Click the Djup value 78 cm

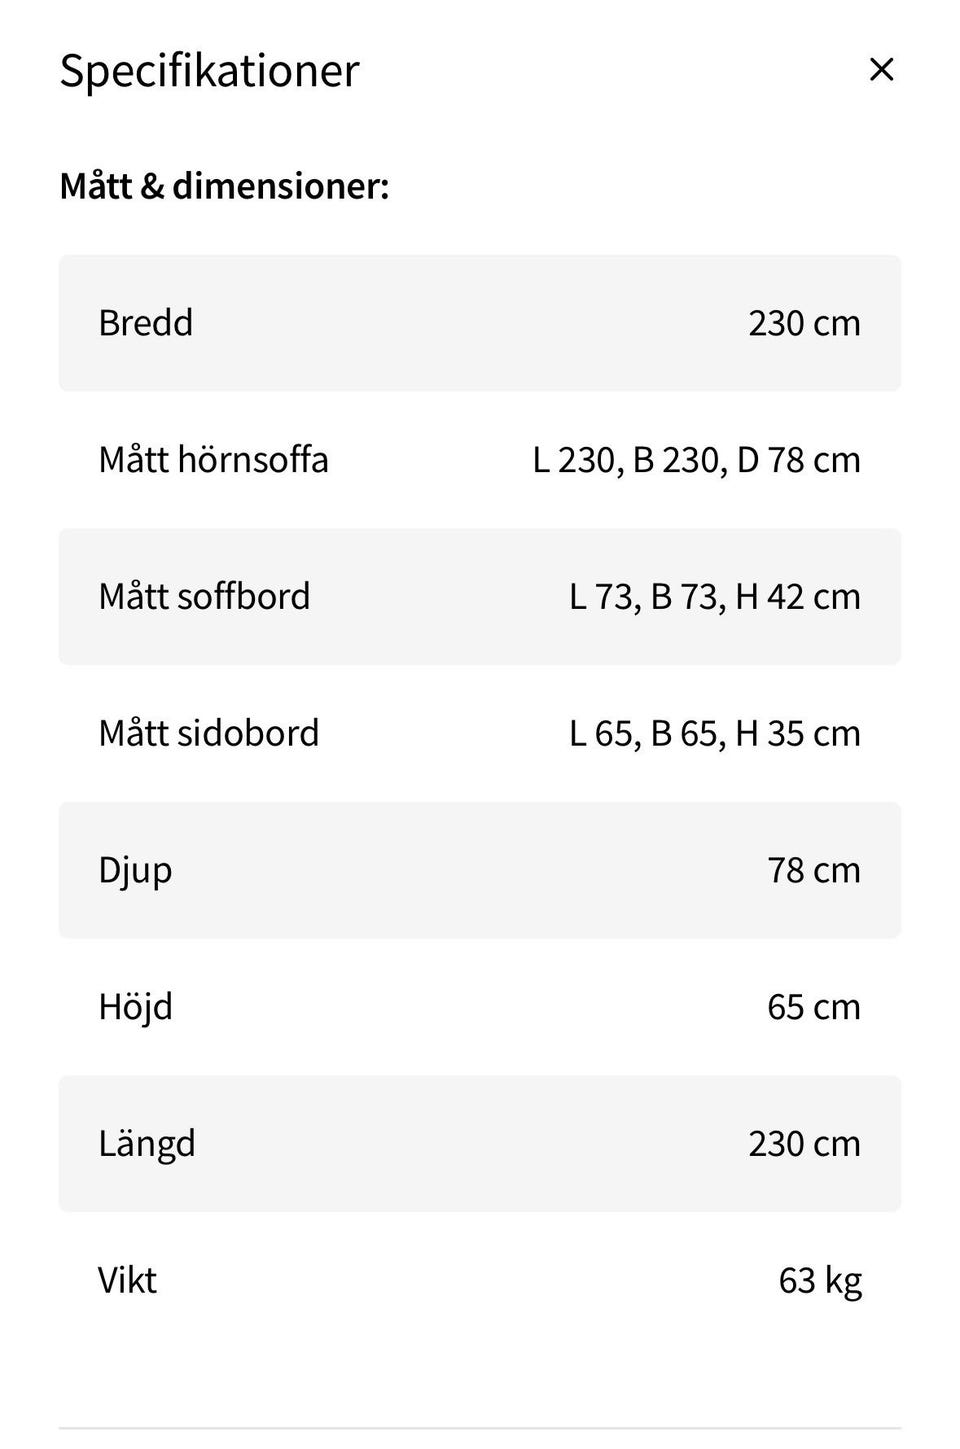click(813, 870)
